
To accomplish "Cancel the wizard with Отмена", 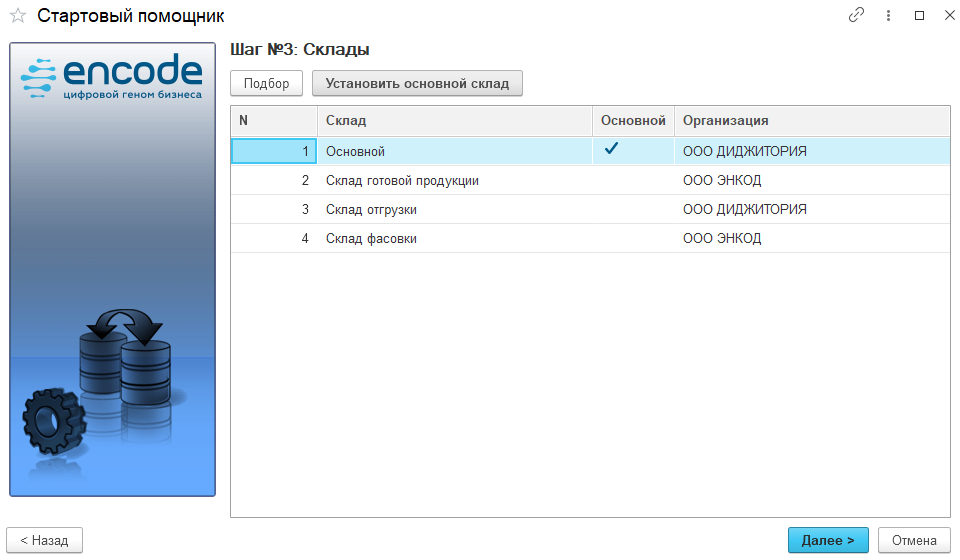I will (913, 540).
